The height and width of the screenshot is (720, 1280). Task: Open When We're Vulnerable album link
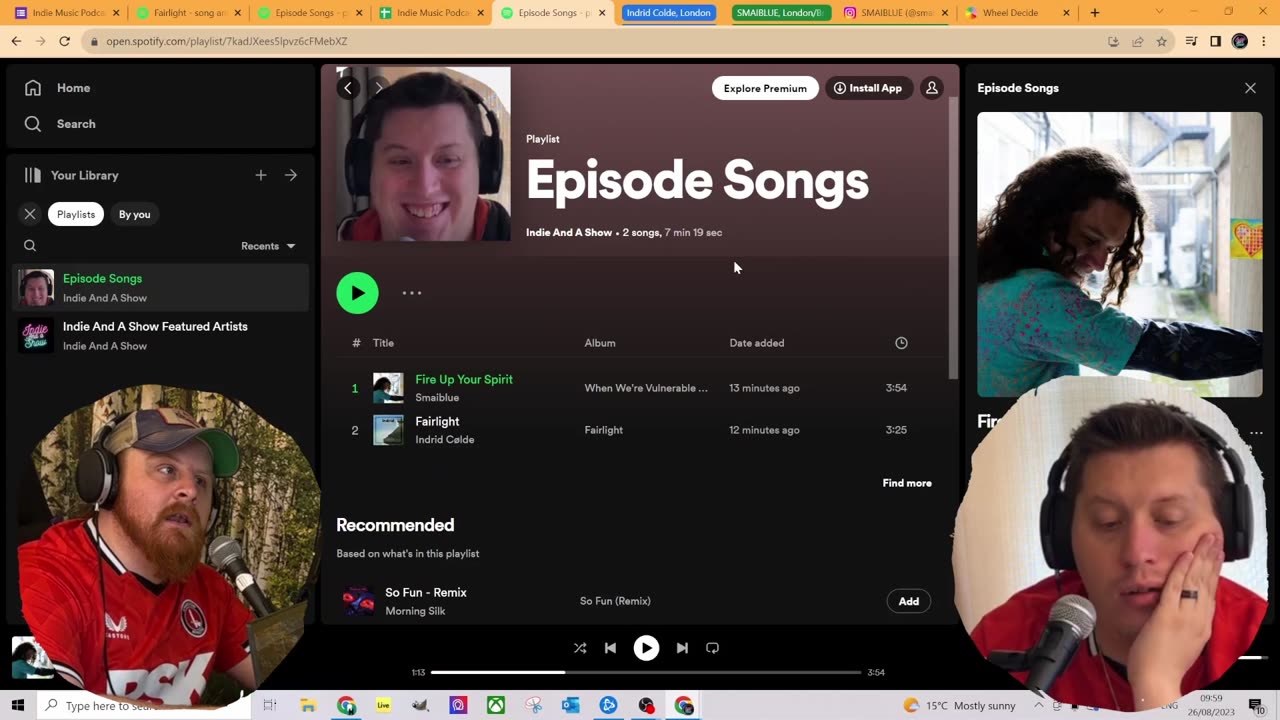(x=646, y=388)
